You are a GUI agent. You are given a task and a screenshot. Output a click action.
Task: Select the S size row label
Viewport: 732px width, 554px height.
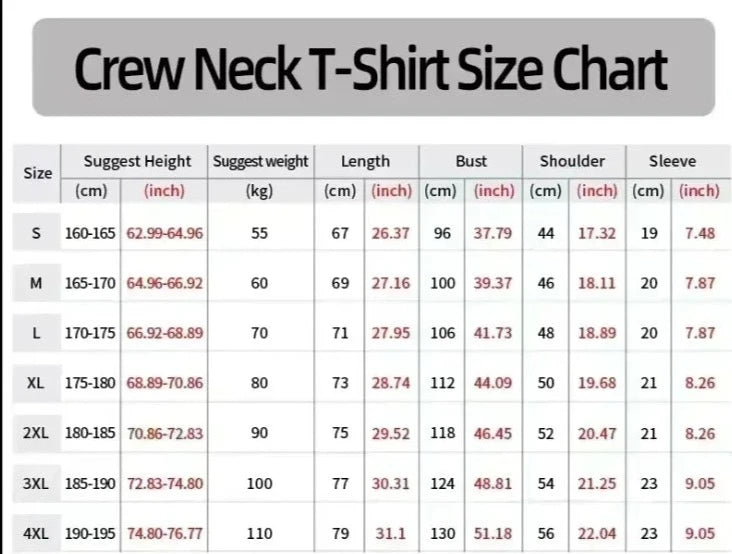point(37,233)
